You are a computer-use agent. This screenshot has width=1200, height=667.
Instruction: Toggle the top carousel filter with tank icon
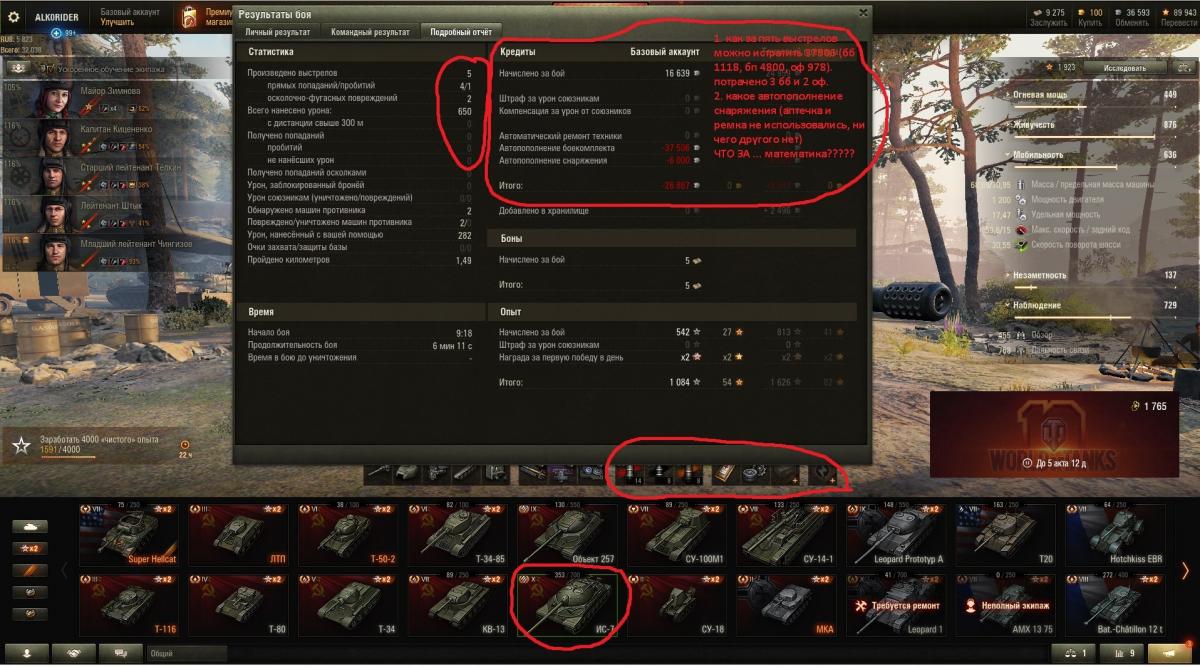pyautogui.click(x=29, y=526)
